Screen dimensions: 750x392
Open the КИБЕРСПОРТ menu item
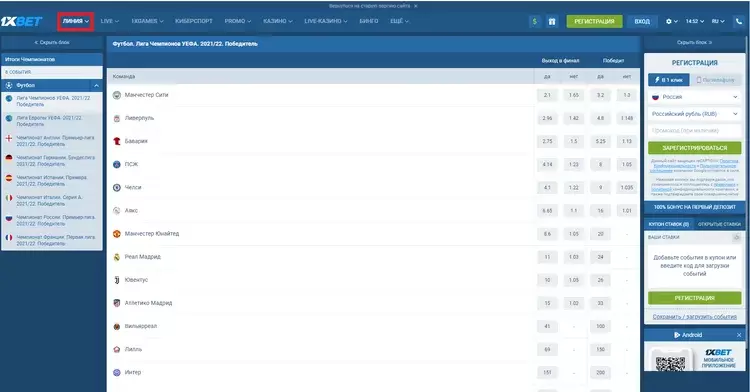194,21
